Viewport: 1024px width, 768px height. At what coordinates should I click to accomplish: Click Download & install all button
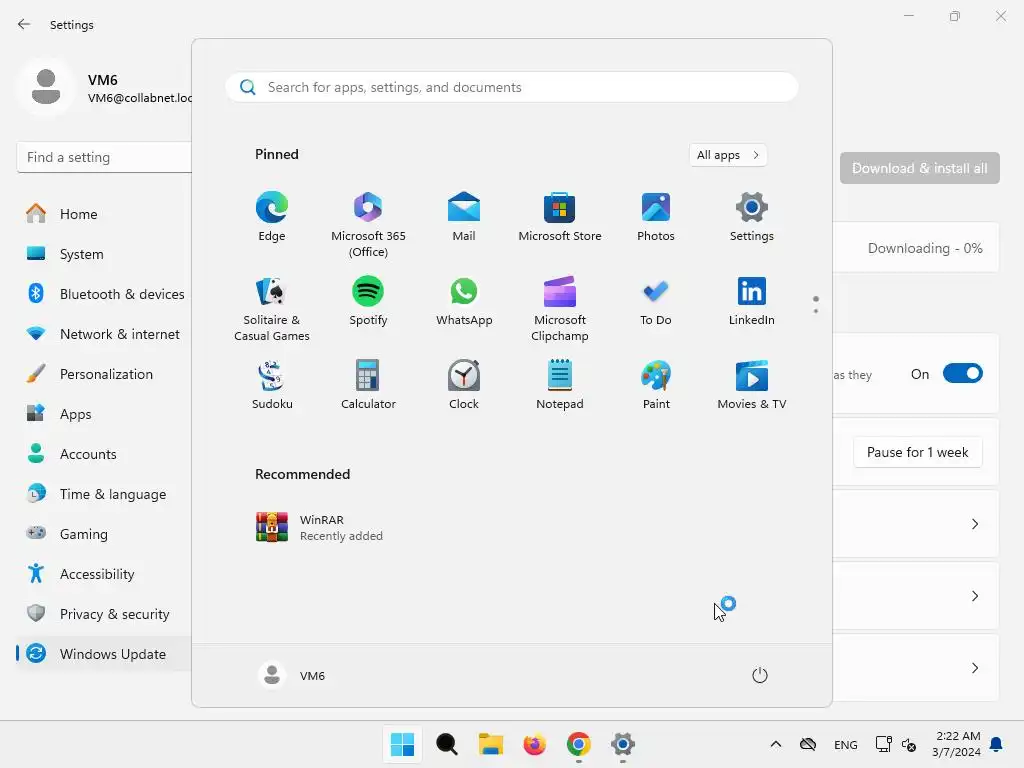pyautogui.click(x=920, y=168)
